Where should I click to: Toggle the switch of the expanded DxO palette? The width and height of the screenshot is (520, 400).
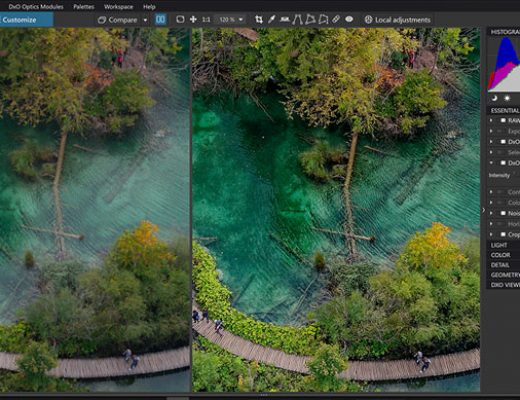point(503,163)
